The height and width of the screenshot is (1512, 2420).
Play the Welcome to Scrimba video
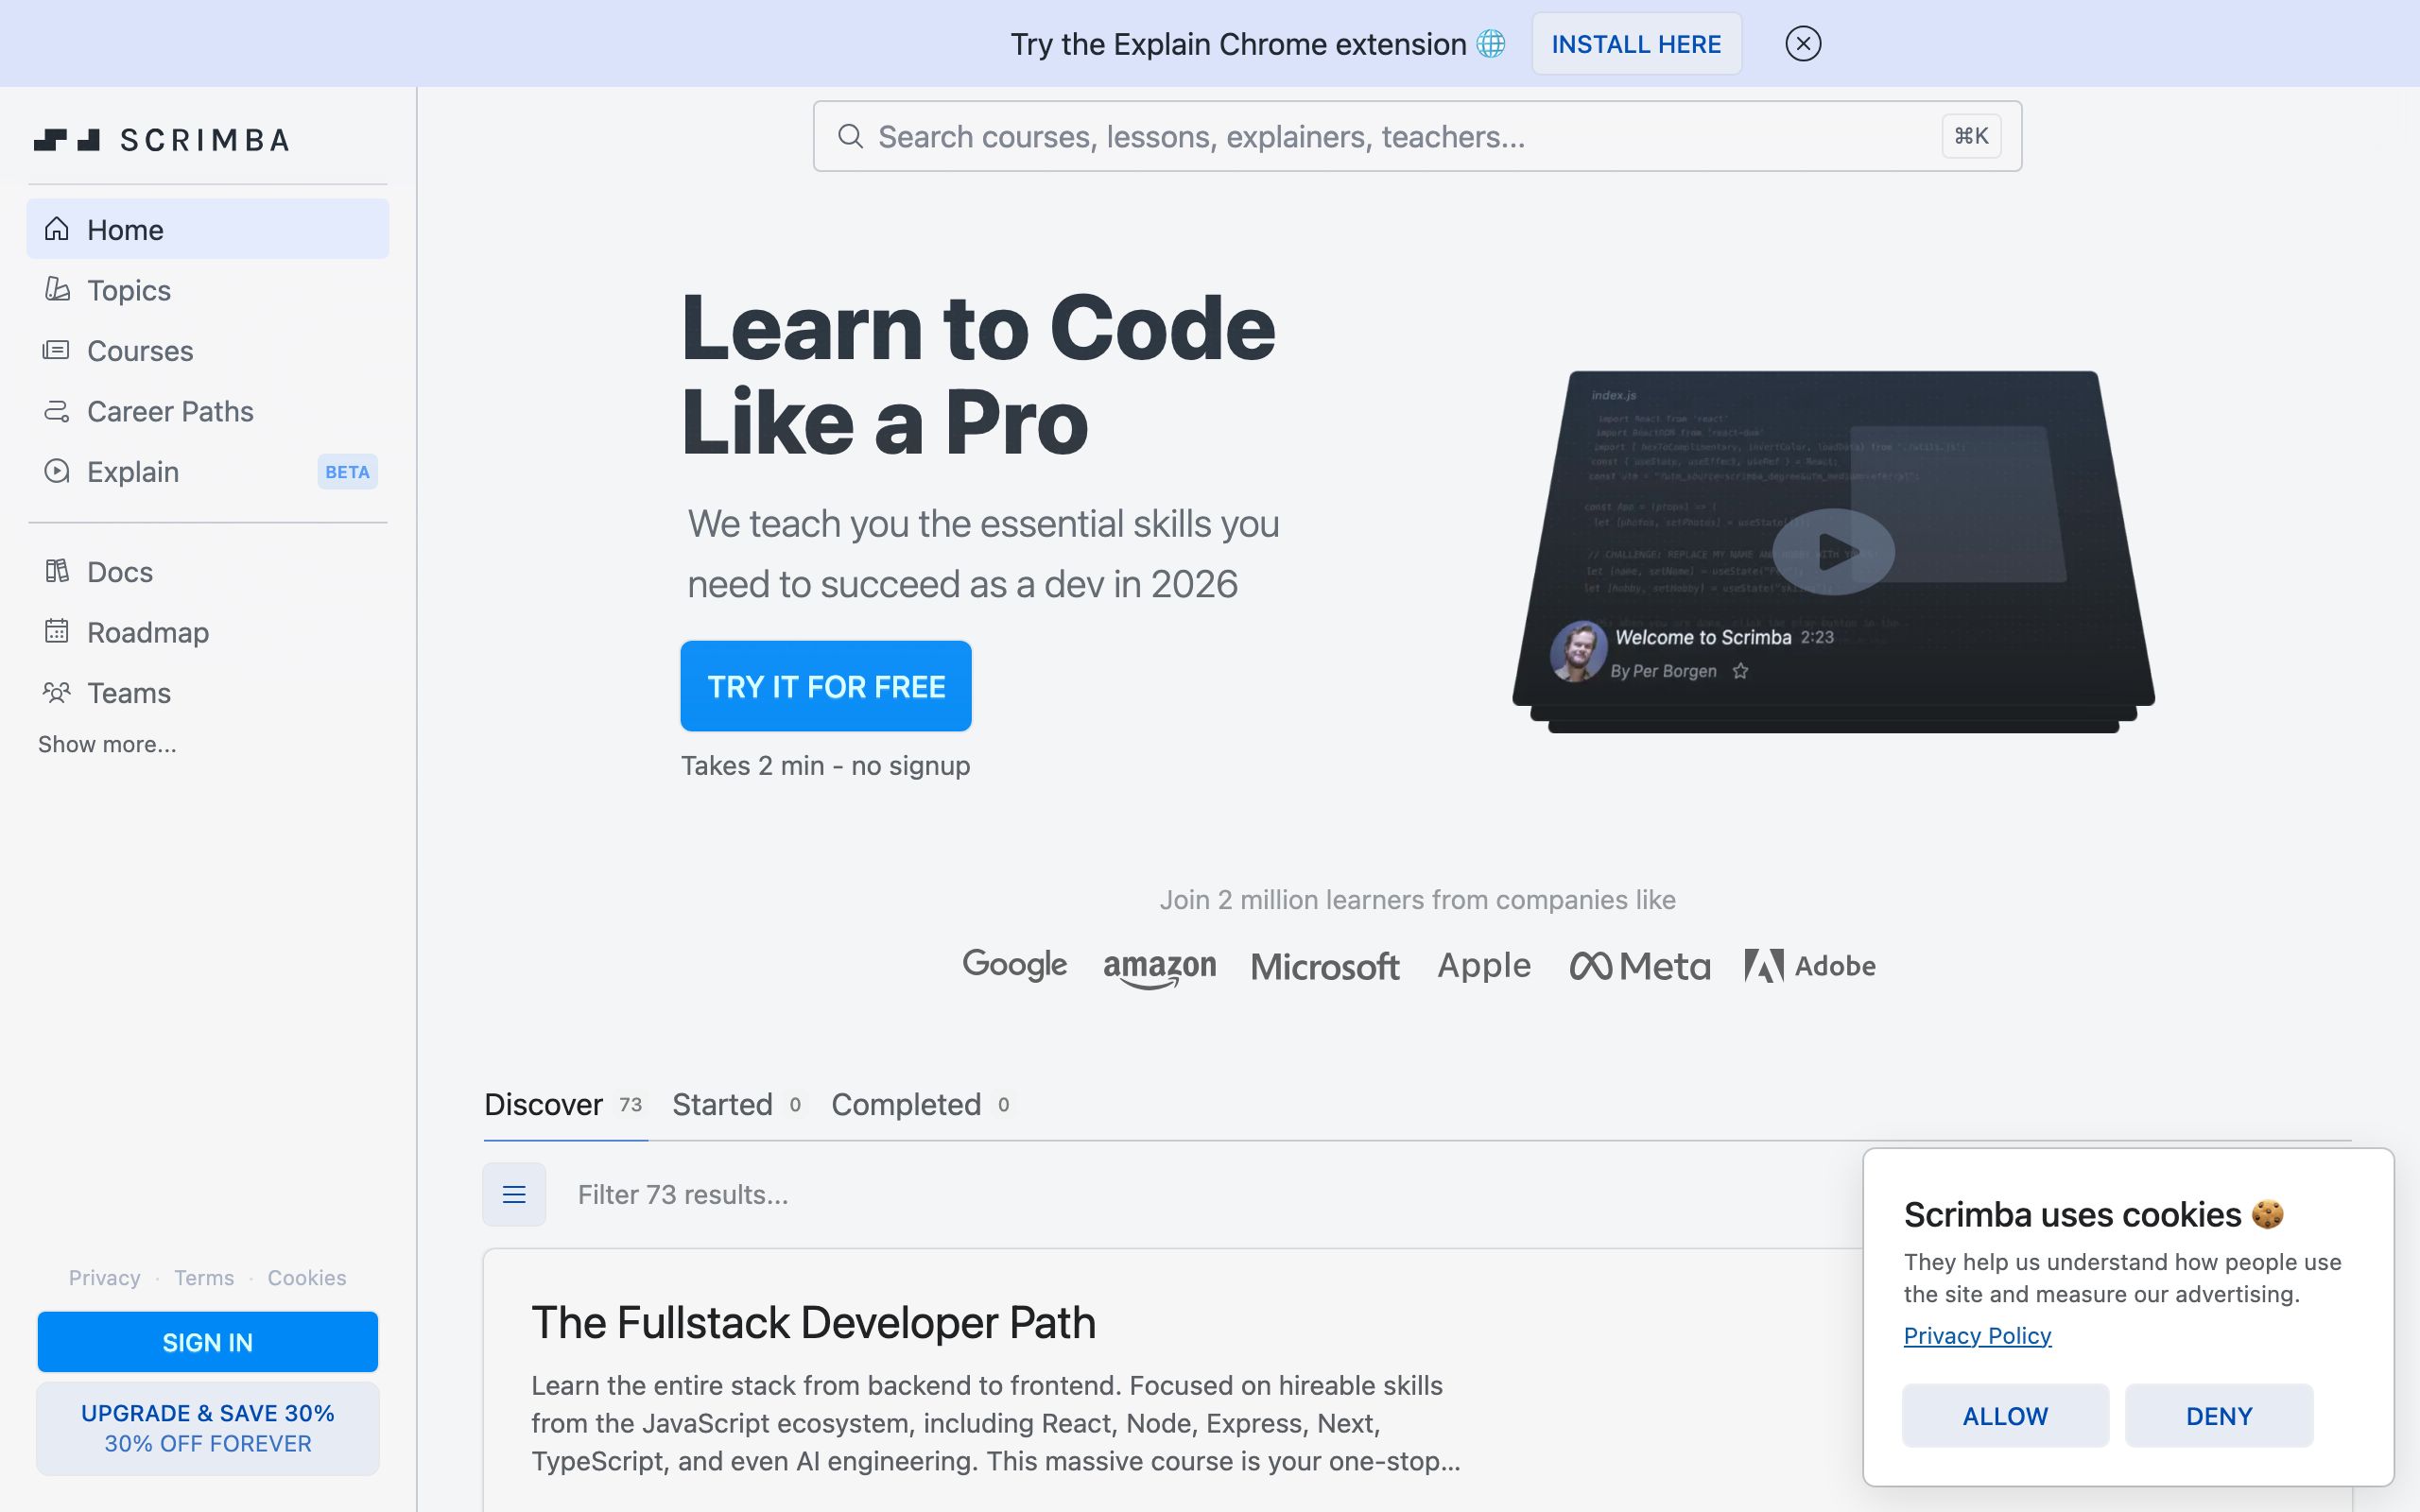(1833, 551)
